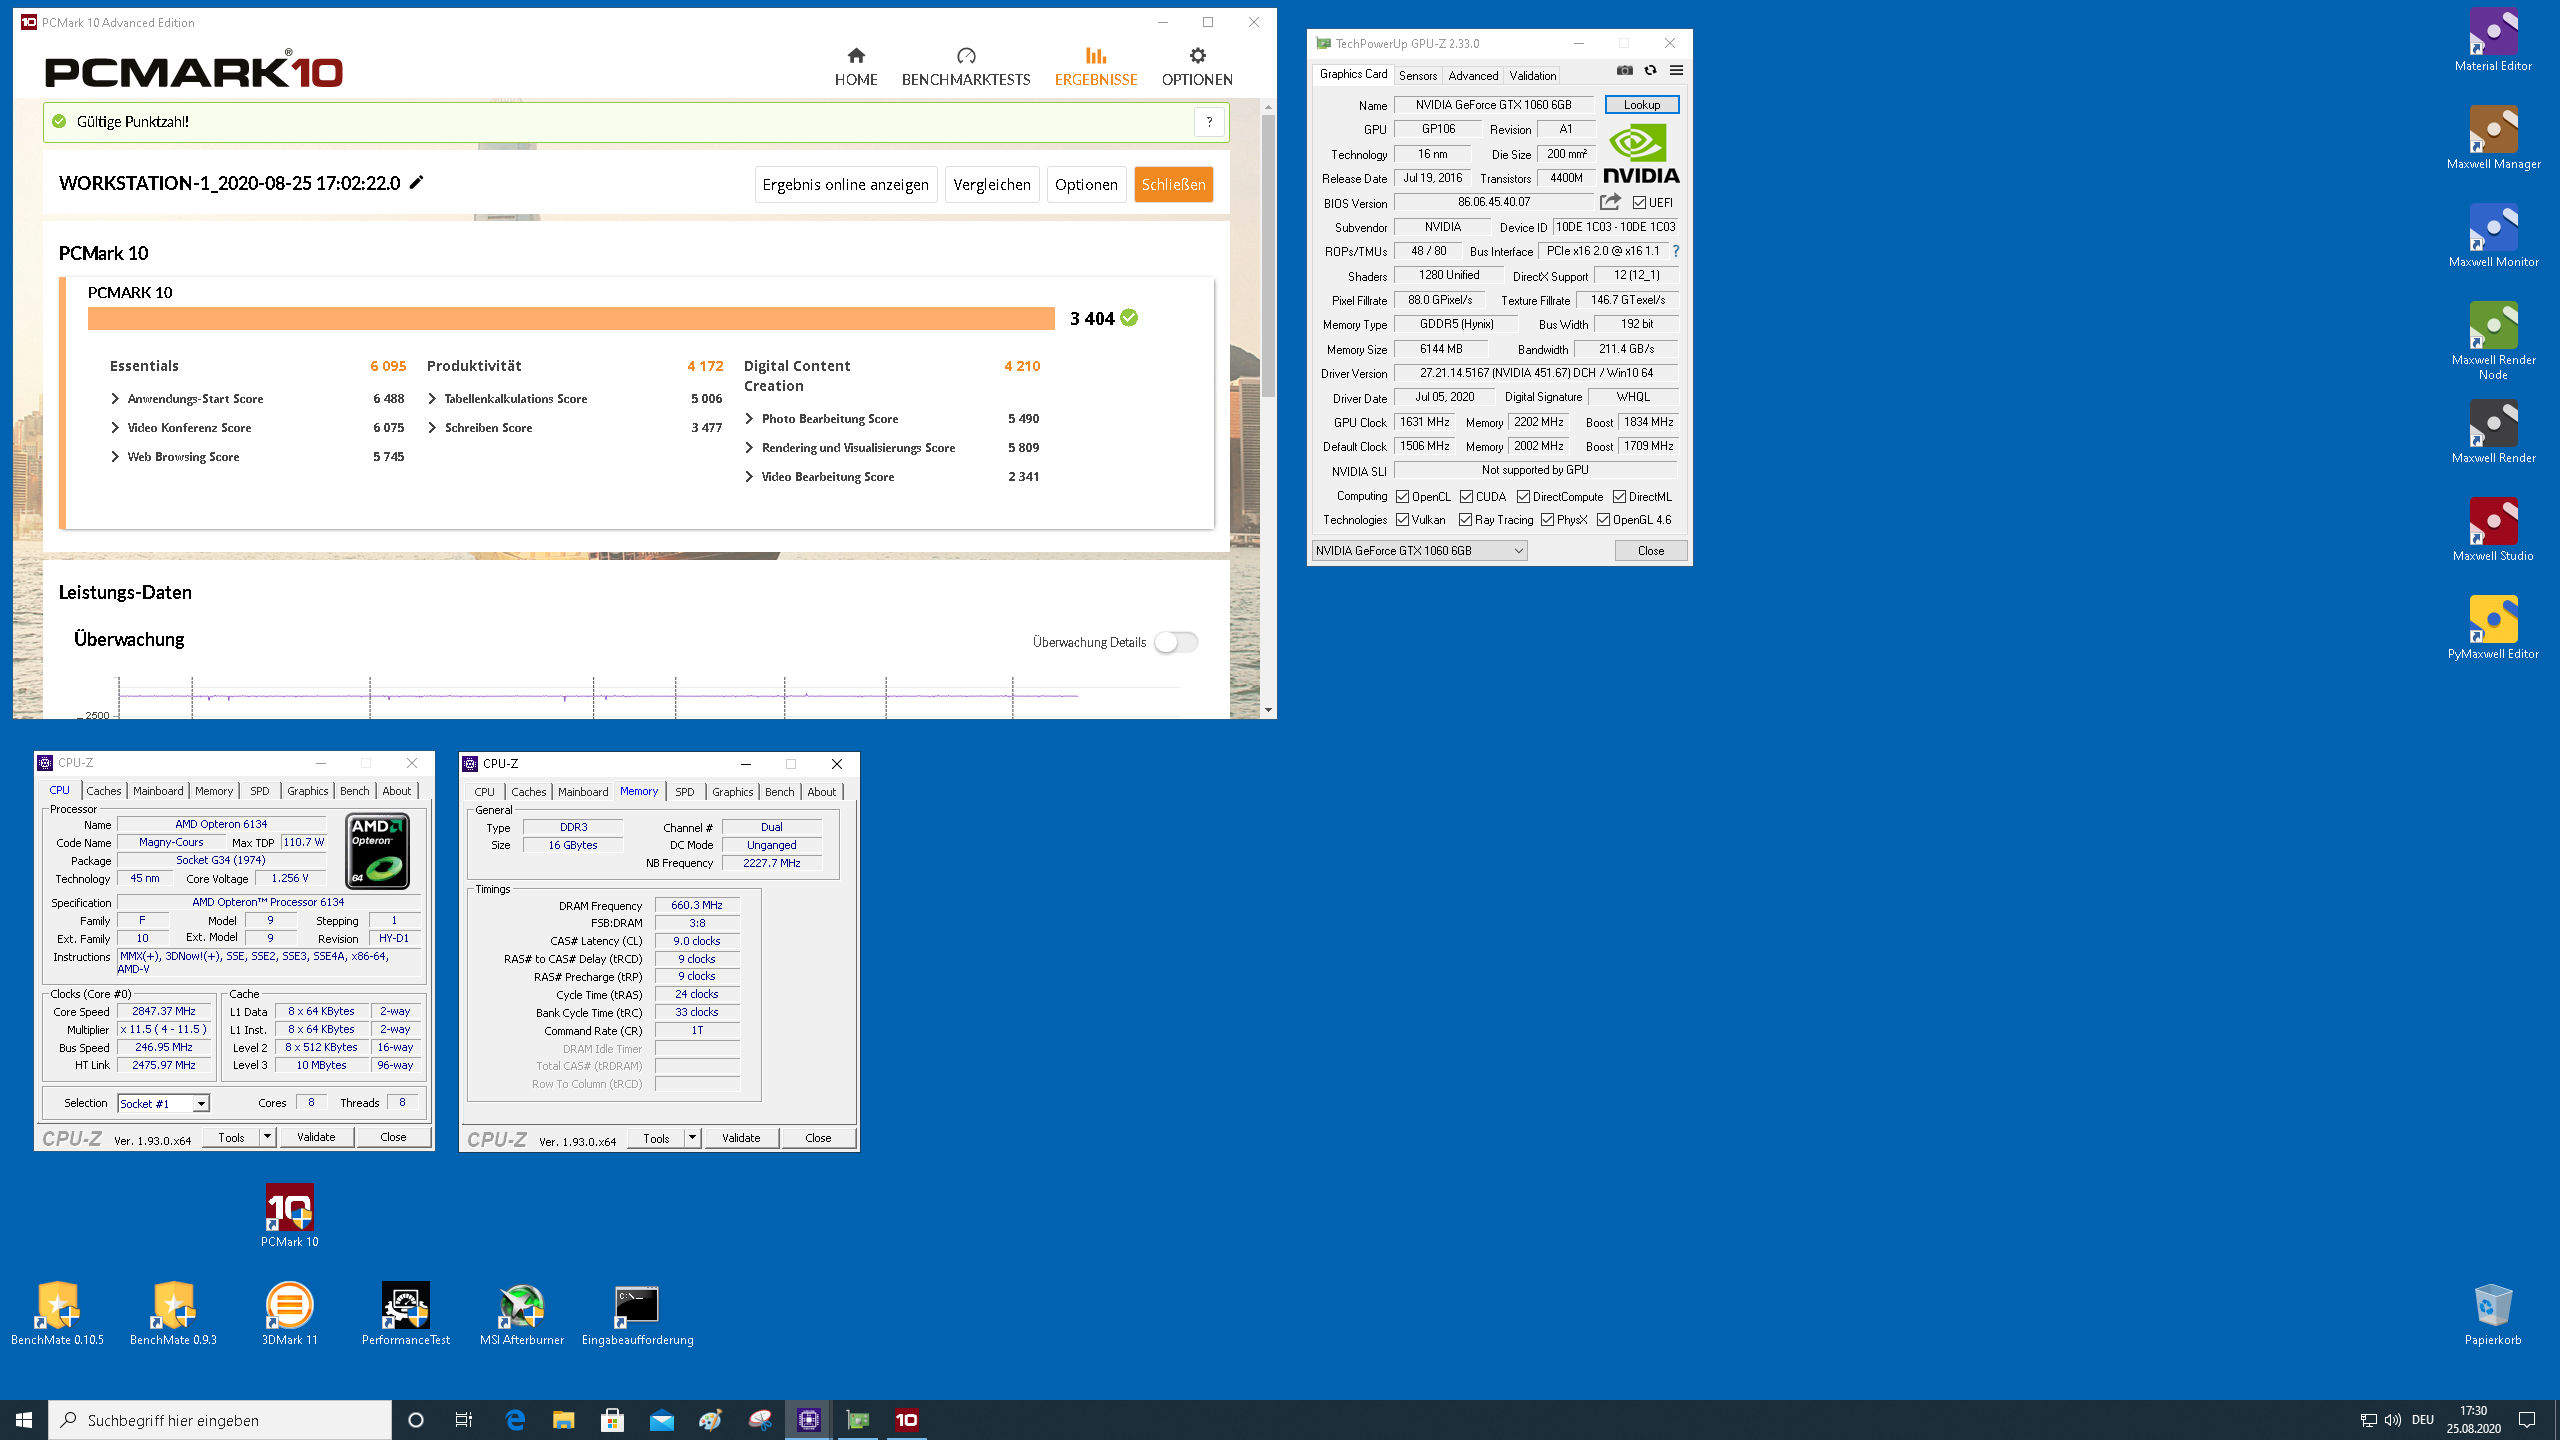Expand Photo Bearbeitung Score row
Image resolution: width=2560 pixels, height=1440 pixels.
point(749,419)
